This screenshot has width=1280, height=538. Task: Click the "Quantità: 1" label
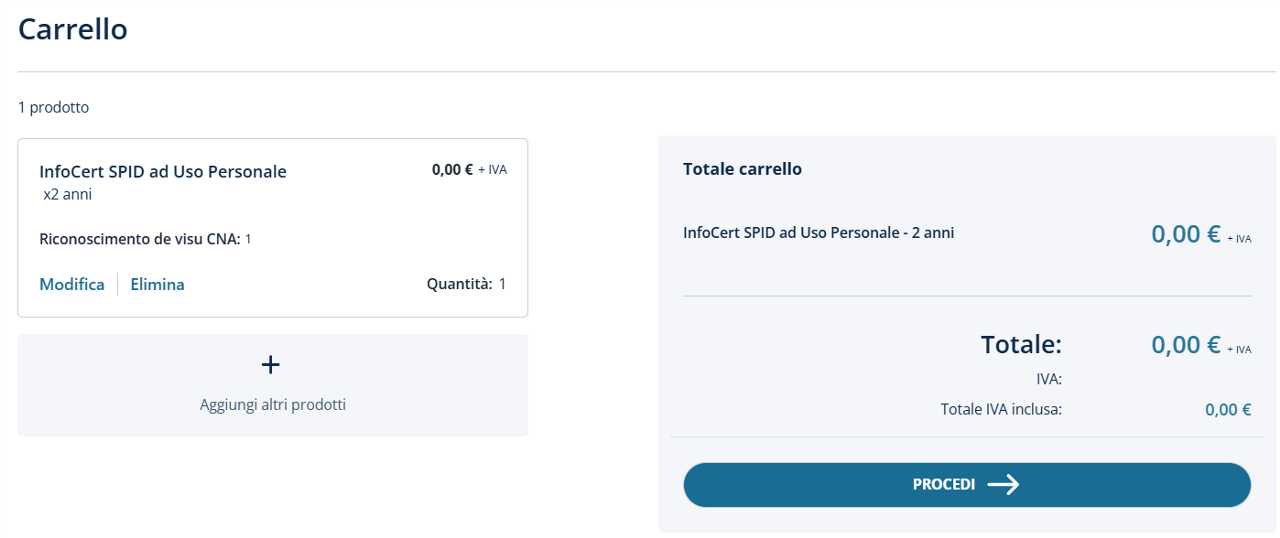466,284
